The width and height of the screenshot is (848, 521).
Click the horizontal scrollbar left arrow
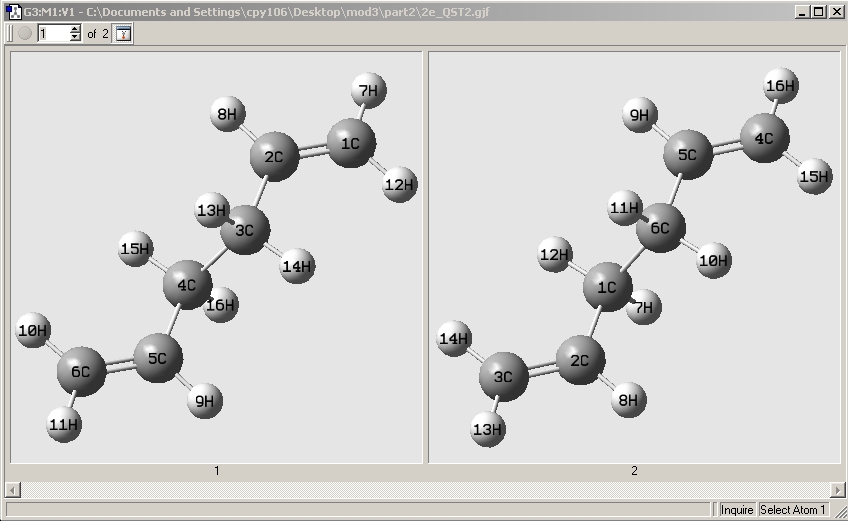(13, 490)
